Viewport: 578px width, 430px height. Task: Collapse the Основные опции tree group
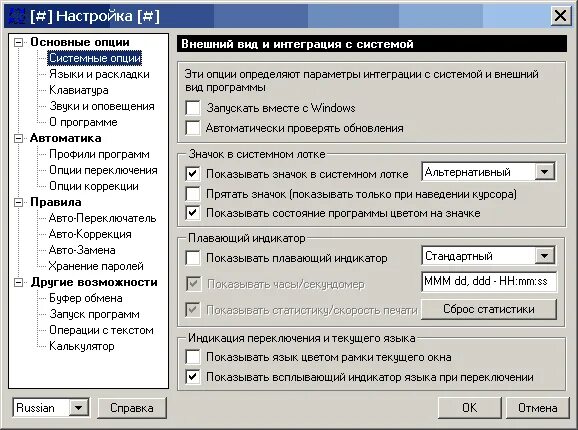(18, 42)
